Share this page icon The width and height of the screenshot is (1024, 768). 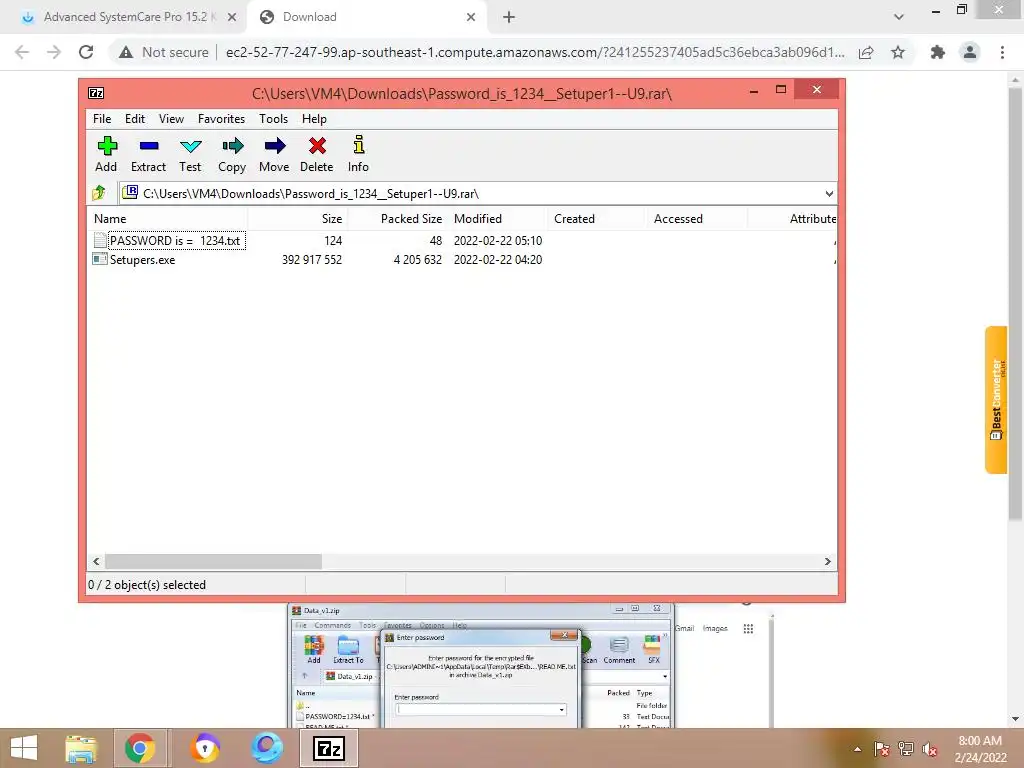(x=866, y=53)
